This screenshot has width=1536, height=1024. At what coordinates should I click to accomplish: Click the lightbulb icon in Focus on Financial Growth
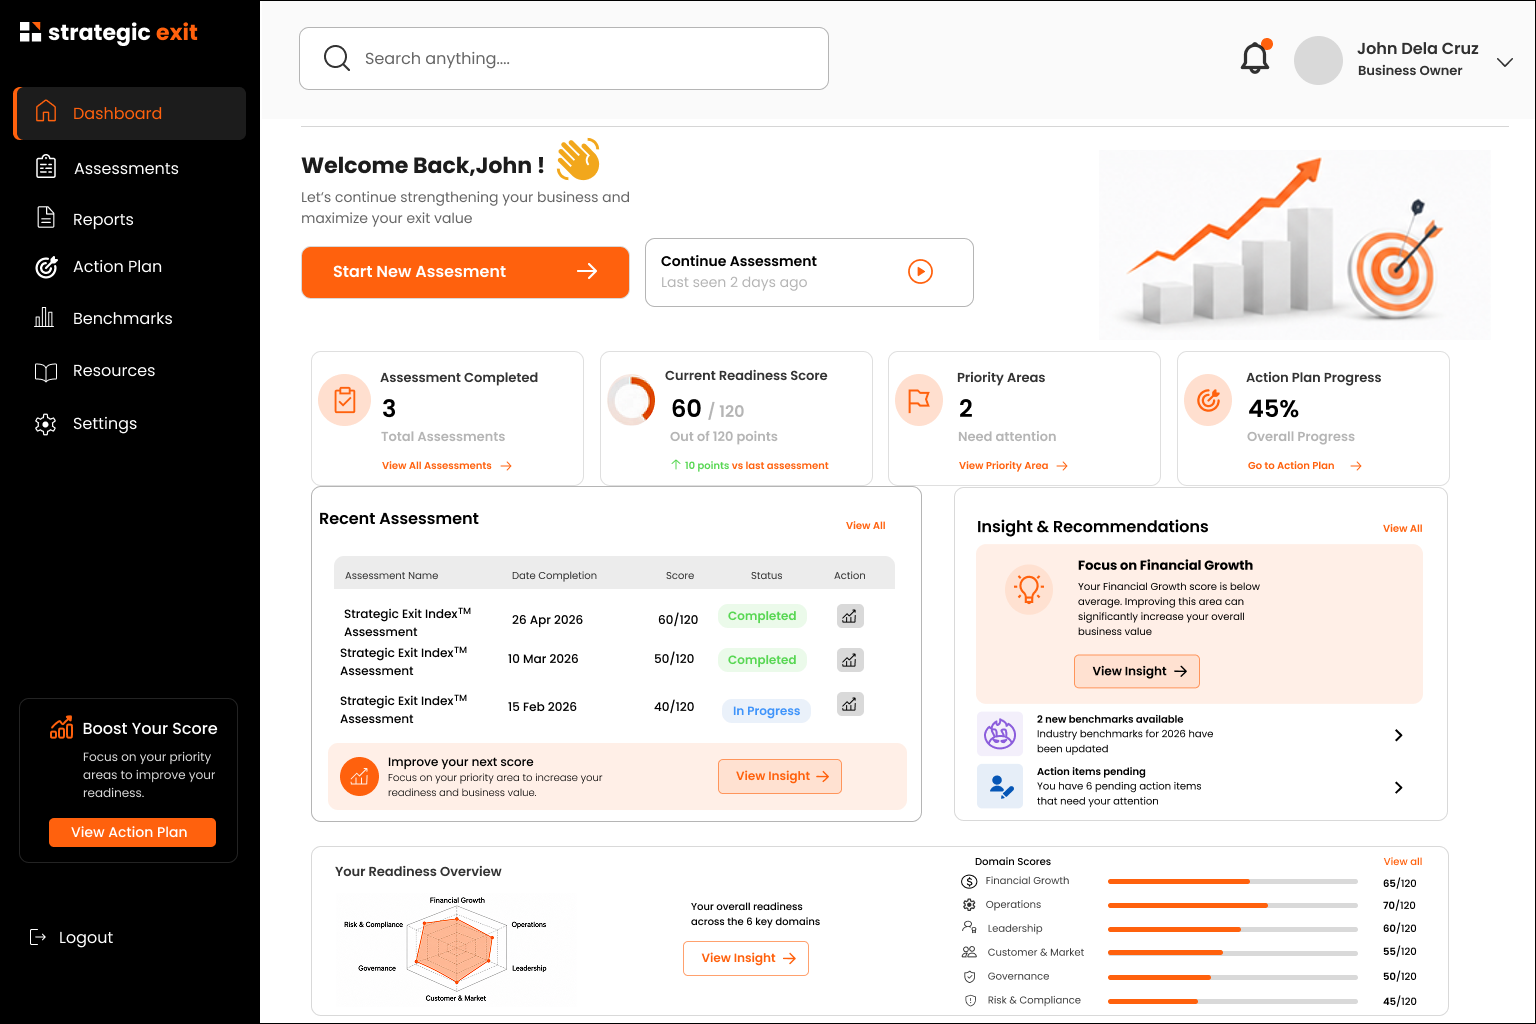pos(1029,588)
